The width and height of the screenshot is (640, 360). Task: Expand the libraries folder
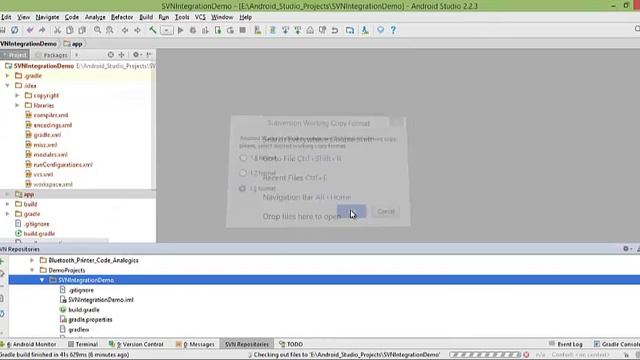[x=17, y=105]
